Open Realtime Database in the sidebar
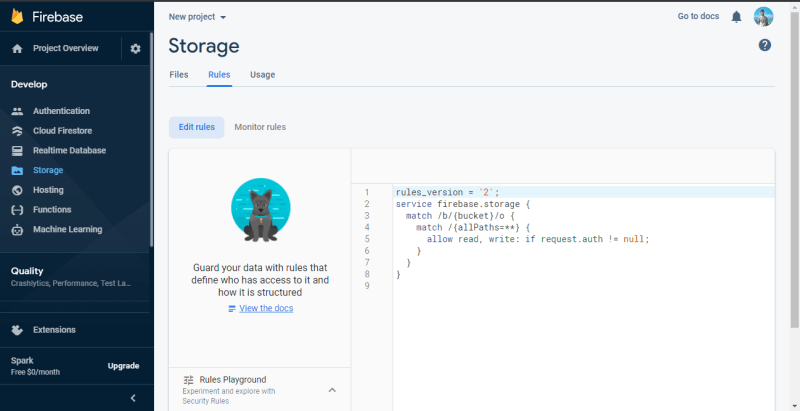Screen dimensions: 800x411 [69, 151]
